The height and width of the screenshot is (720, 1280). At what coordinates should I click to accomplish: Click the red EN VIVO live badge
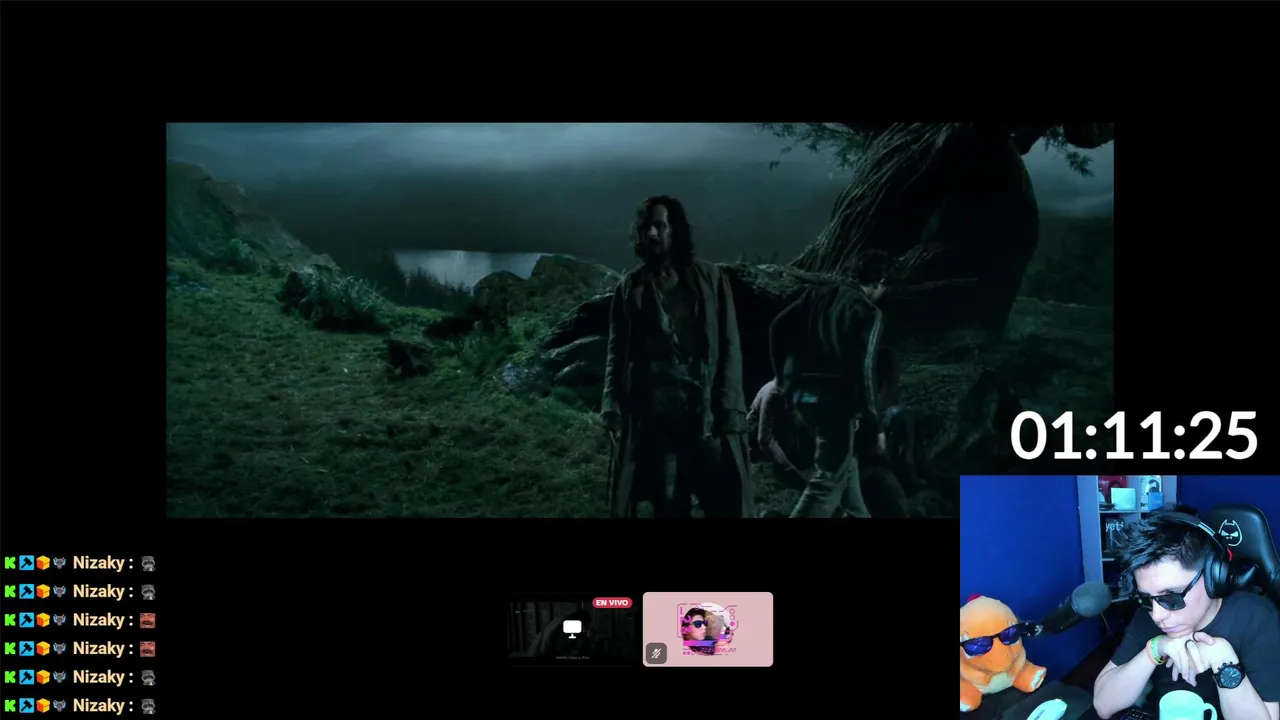point(611,603)
